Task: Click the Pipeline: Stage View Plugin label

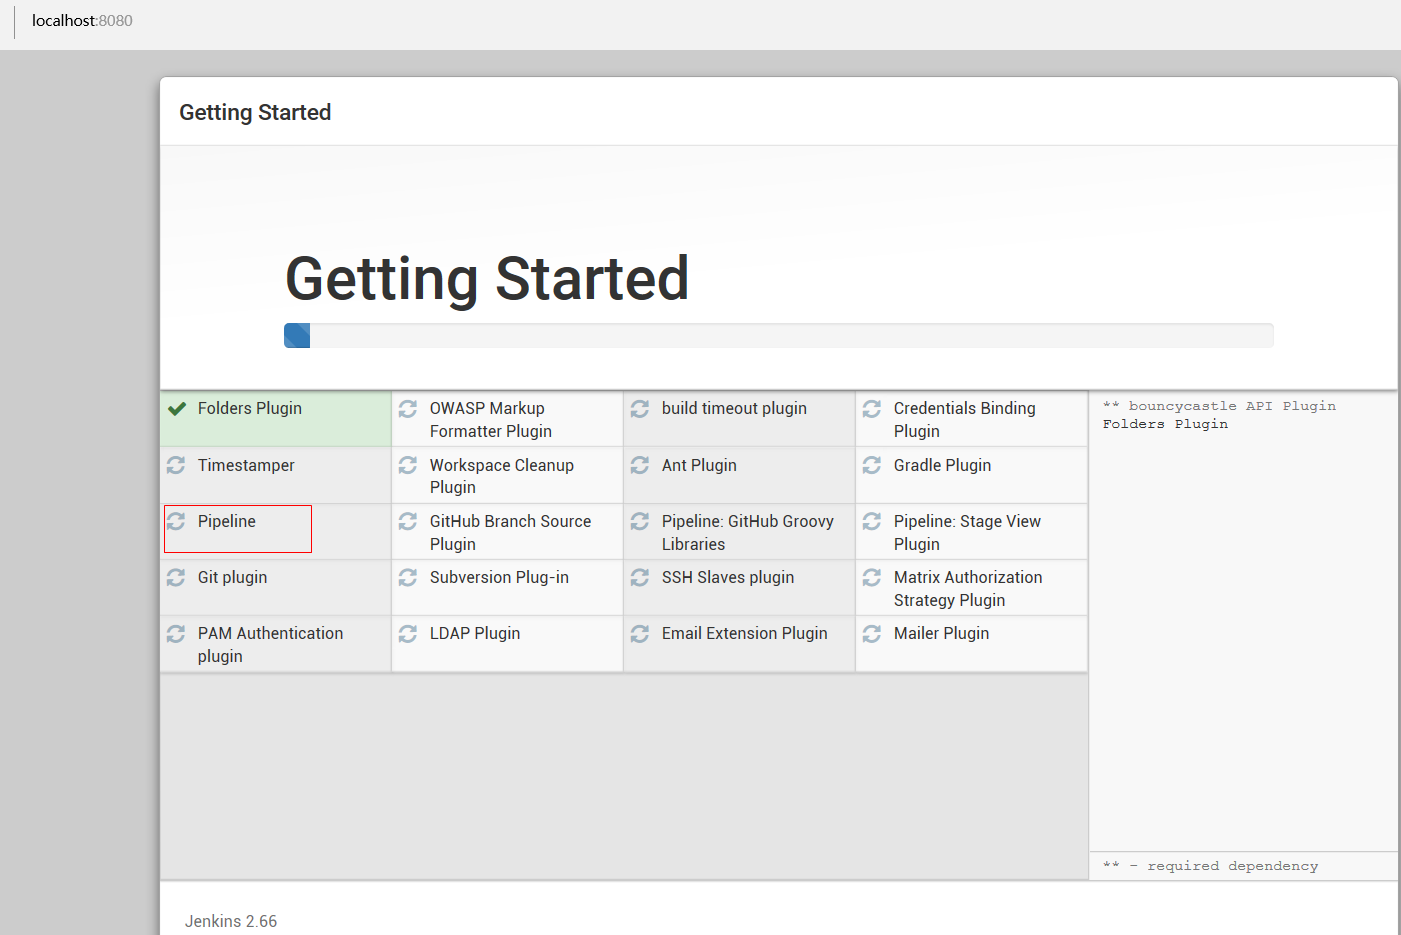Action: pos(967,532)
